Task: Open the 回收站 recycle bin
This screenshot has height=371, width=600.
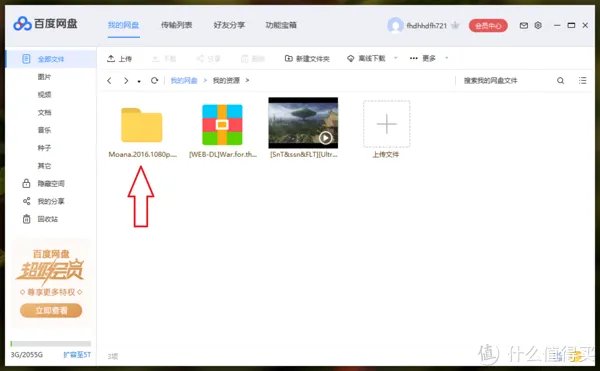Action: tap(47, 219)
